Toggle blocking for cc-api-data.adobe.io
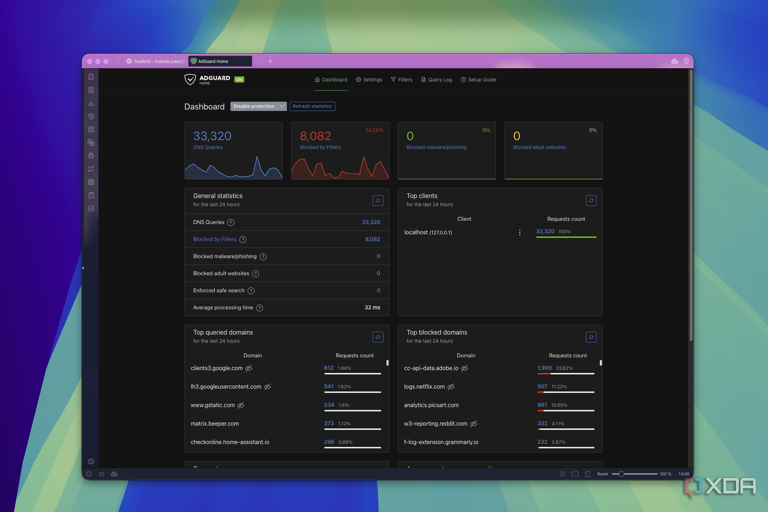Image resolution: width=768 pixels, height=512 pixels. [464, 368]
